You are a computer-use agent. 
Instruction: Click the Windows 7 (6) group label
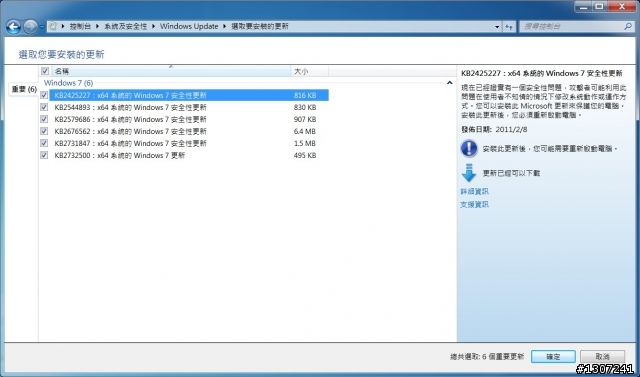69,83
